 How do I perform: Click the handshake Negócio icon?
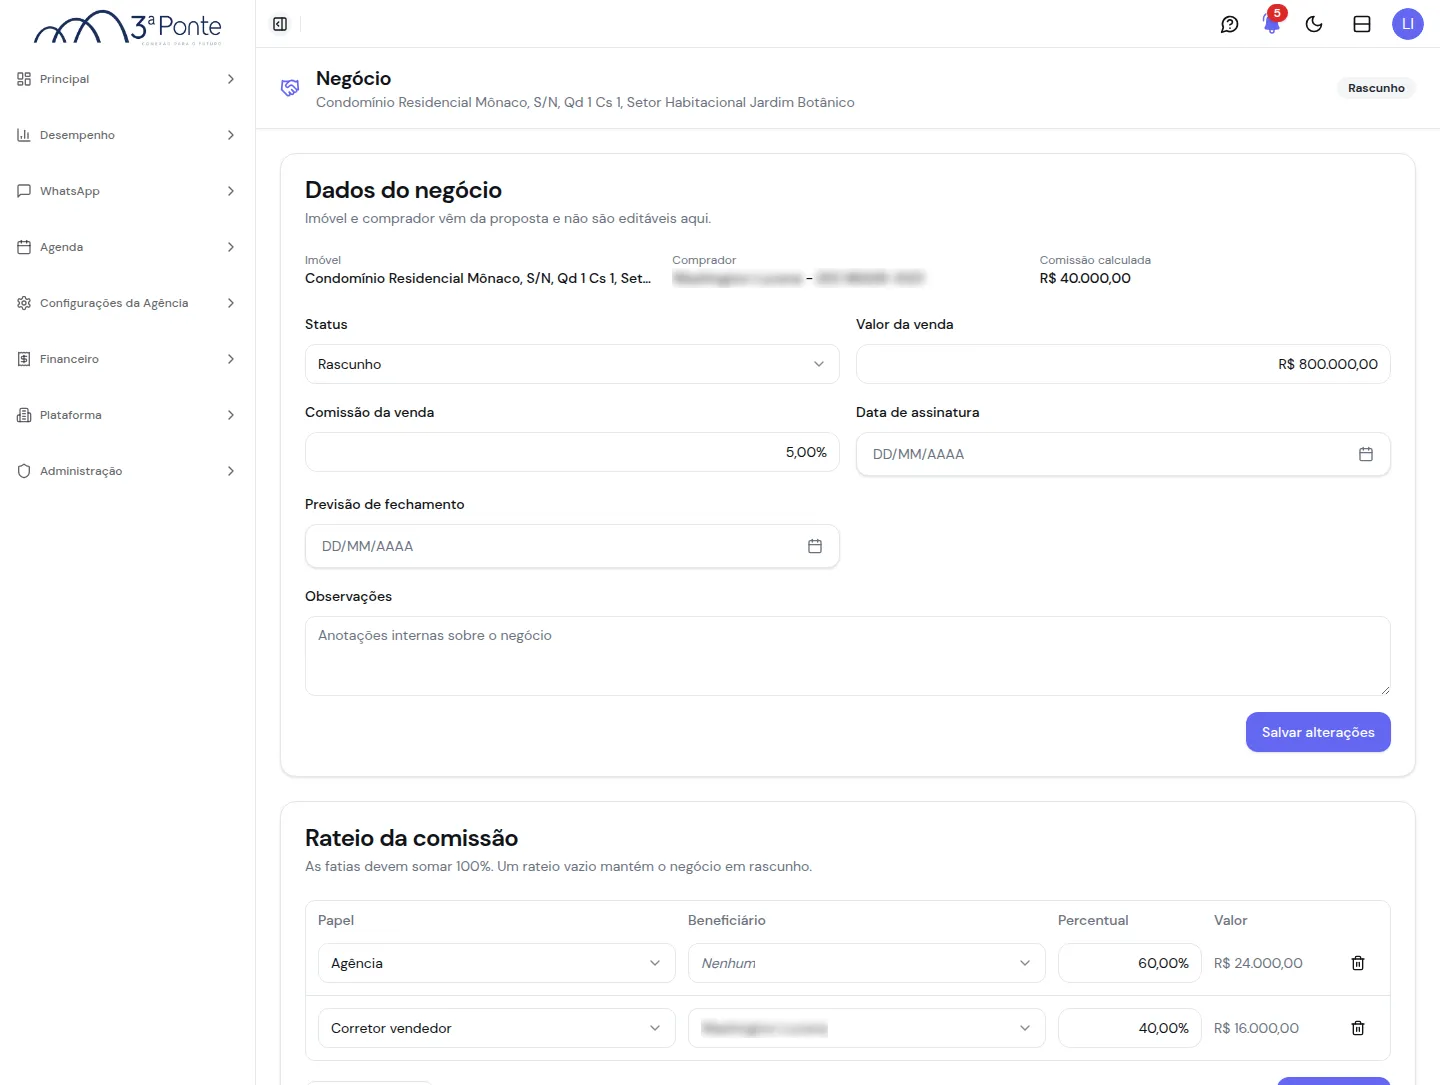click(290, 88)
